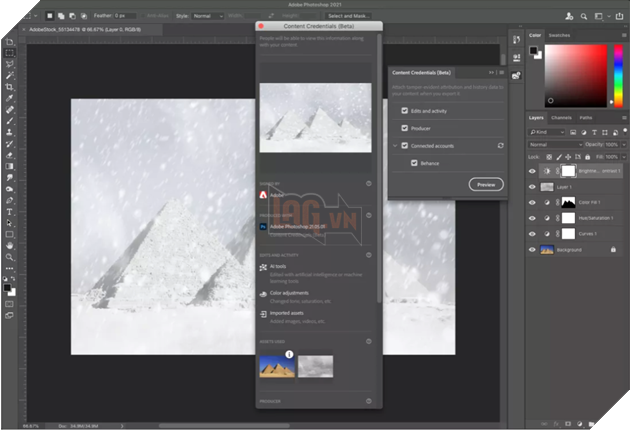This screenshot has height=430, width=630.
Task: Click info badge on pyramids asset thumbnail
Action: (x=289, y=354)
